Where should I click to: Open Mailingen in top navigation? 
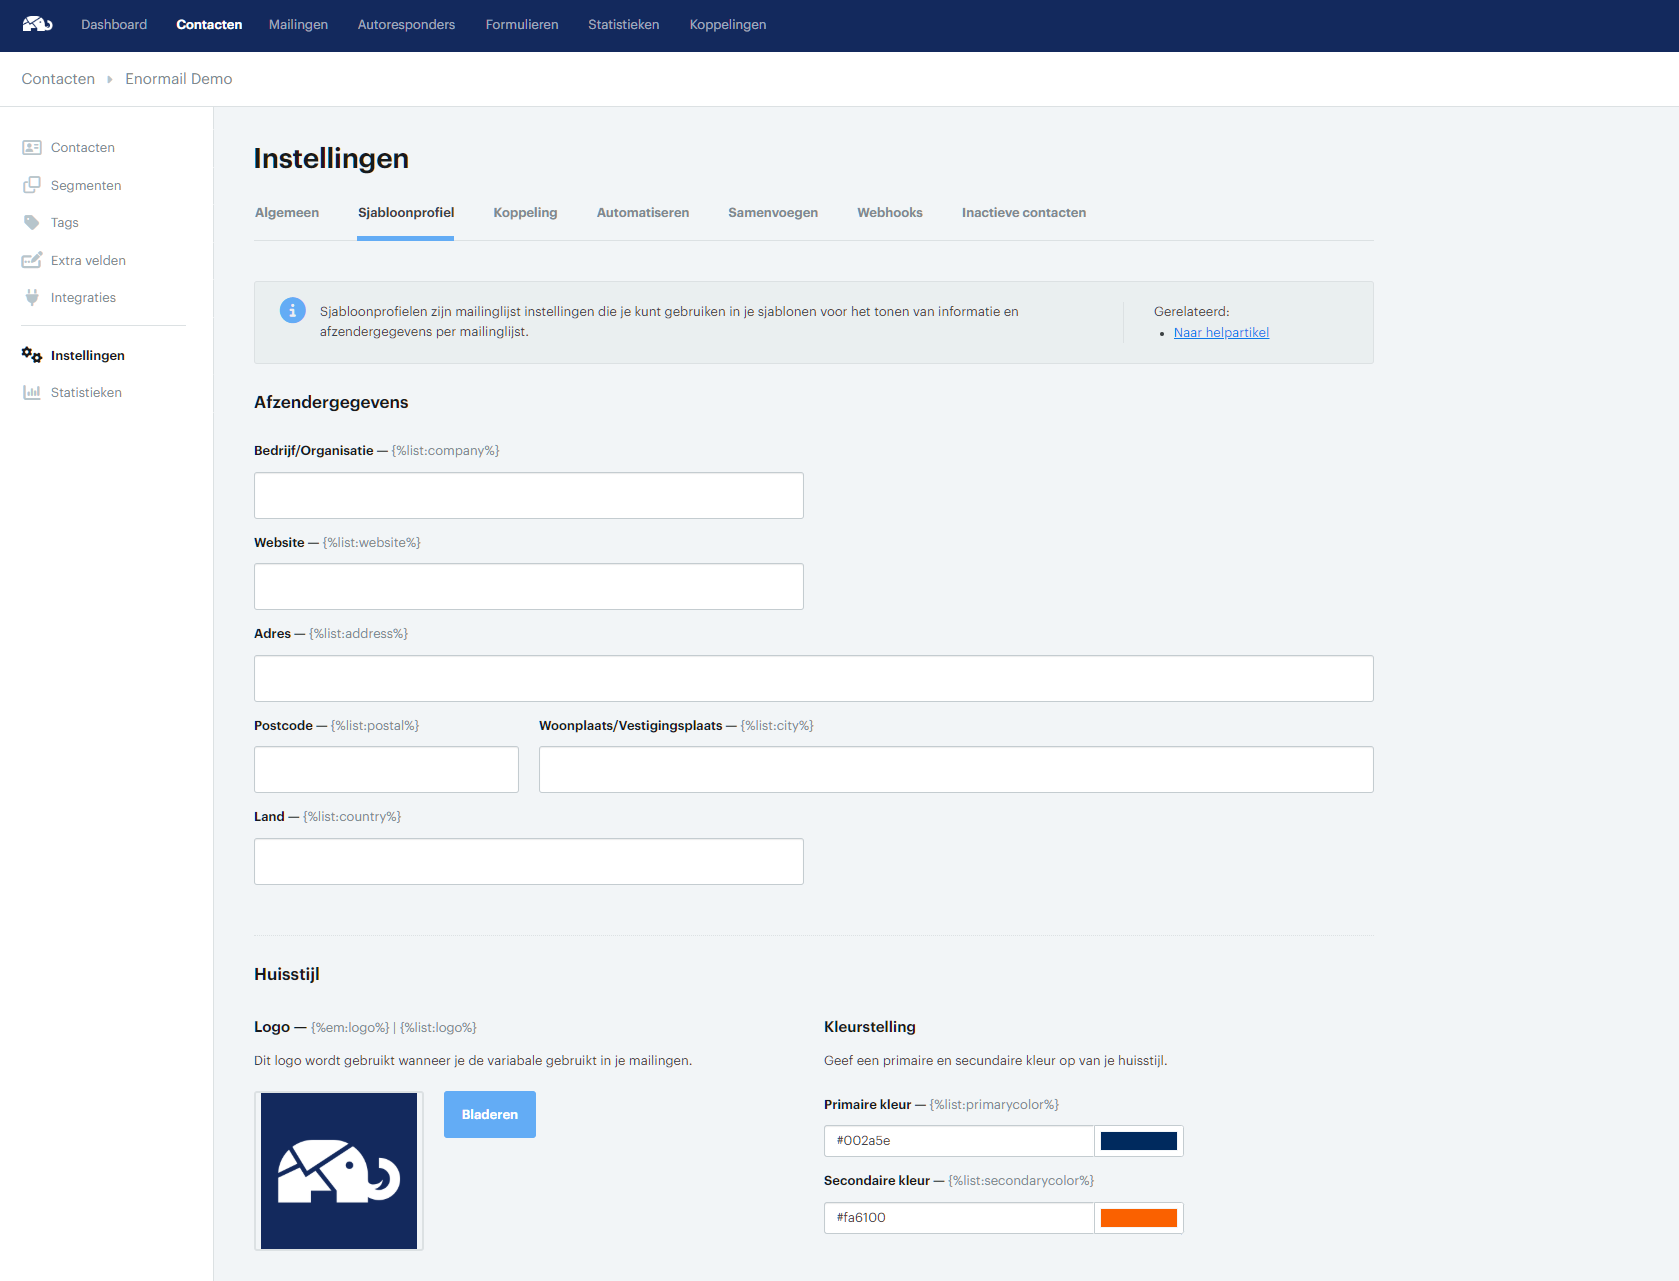point(298,24)
